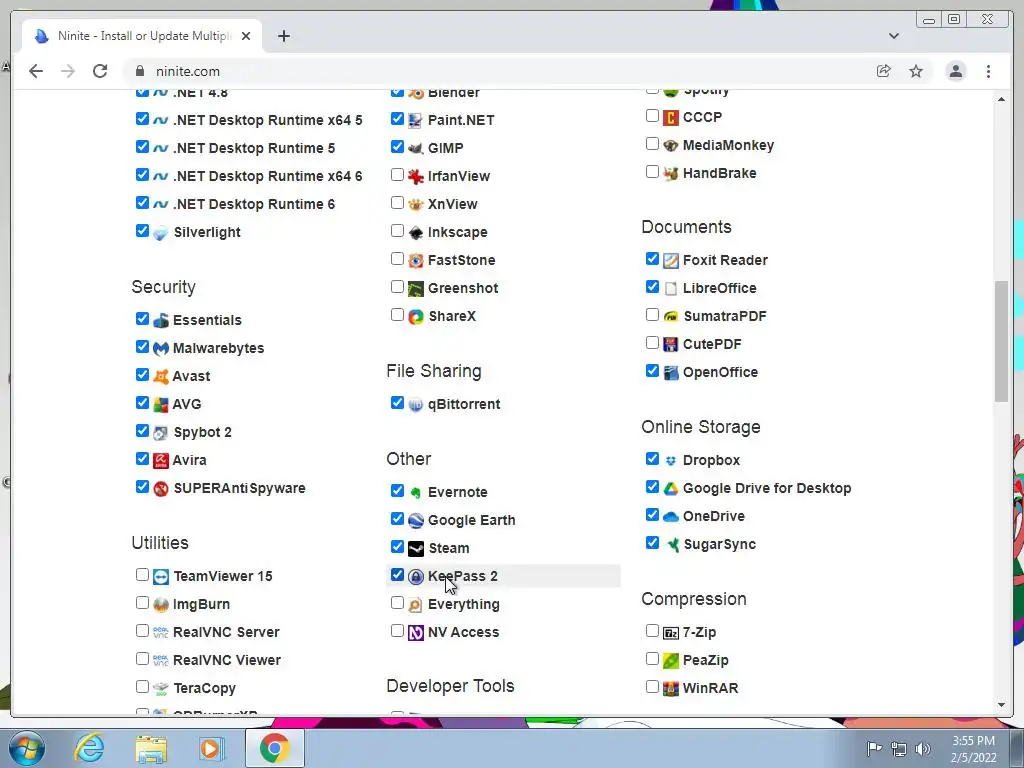Open a new tab with plus button

click(x=283, y=36)
